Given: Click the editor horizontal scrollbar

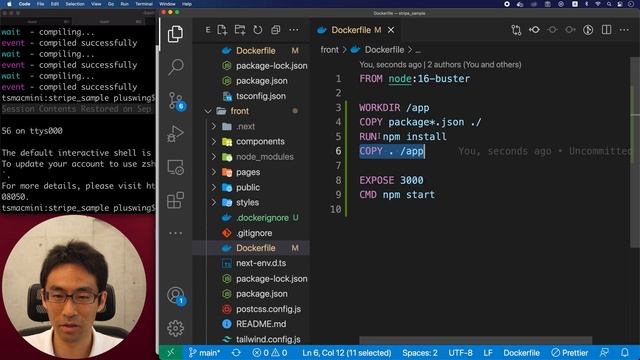Looking at the screenshot, I should [475, 340].
